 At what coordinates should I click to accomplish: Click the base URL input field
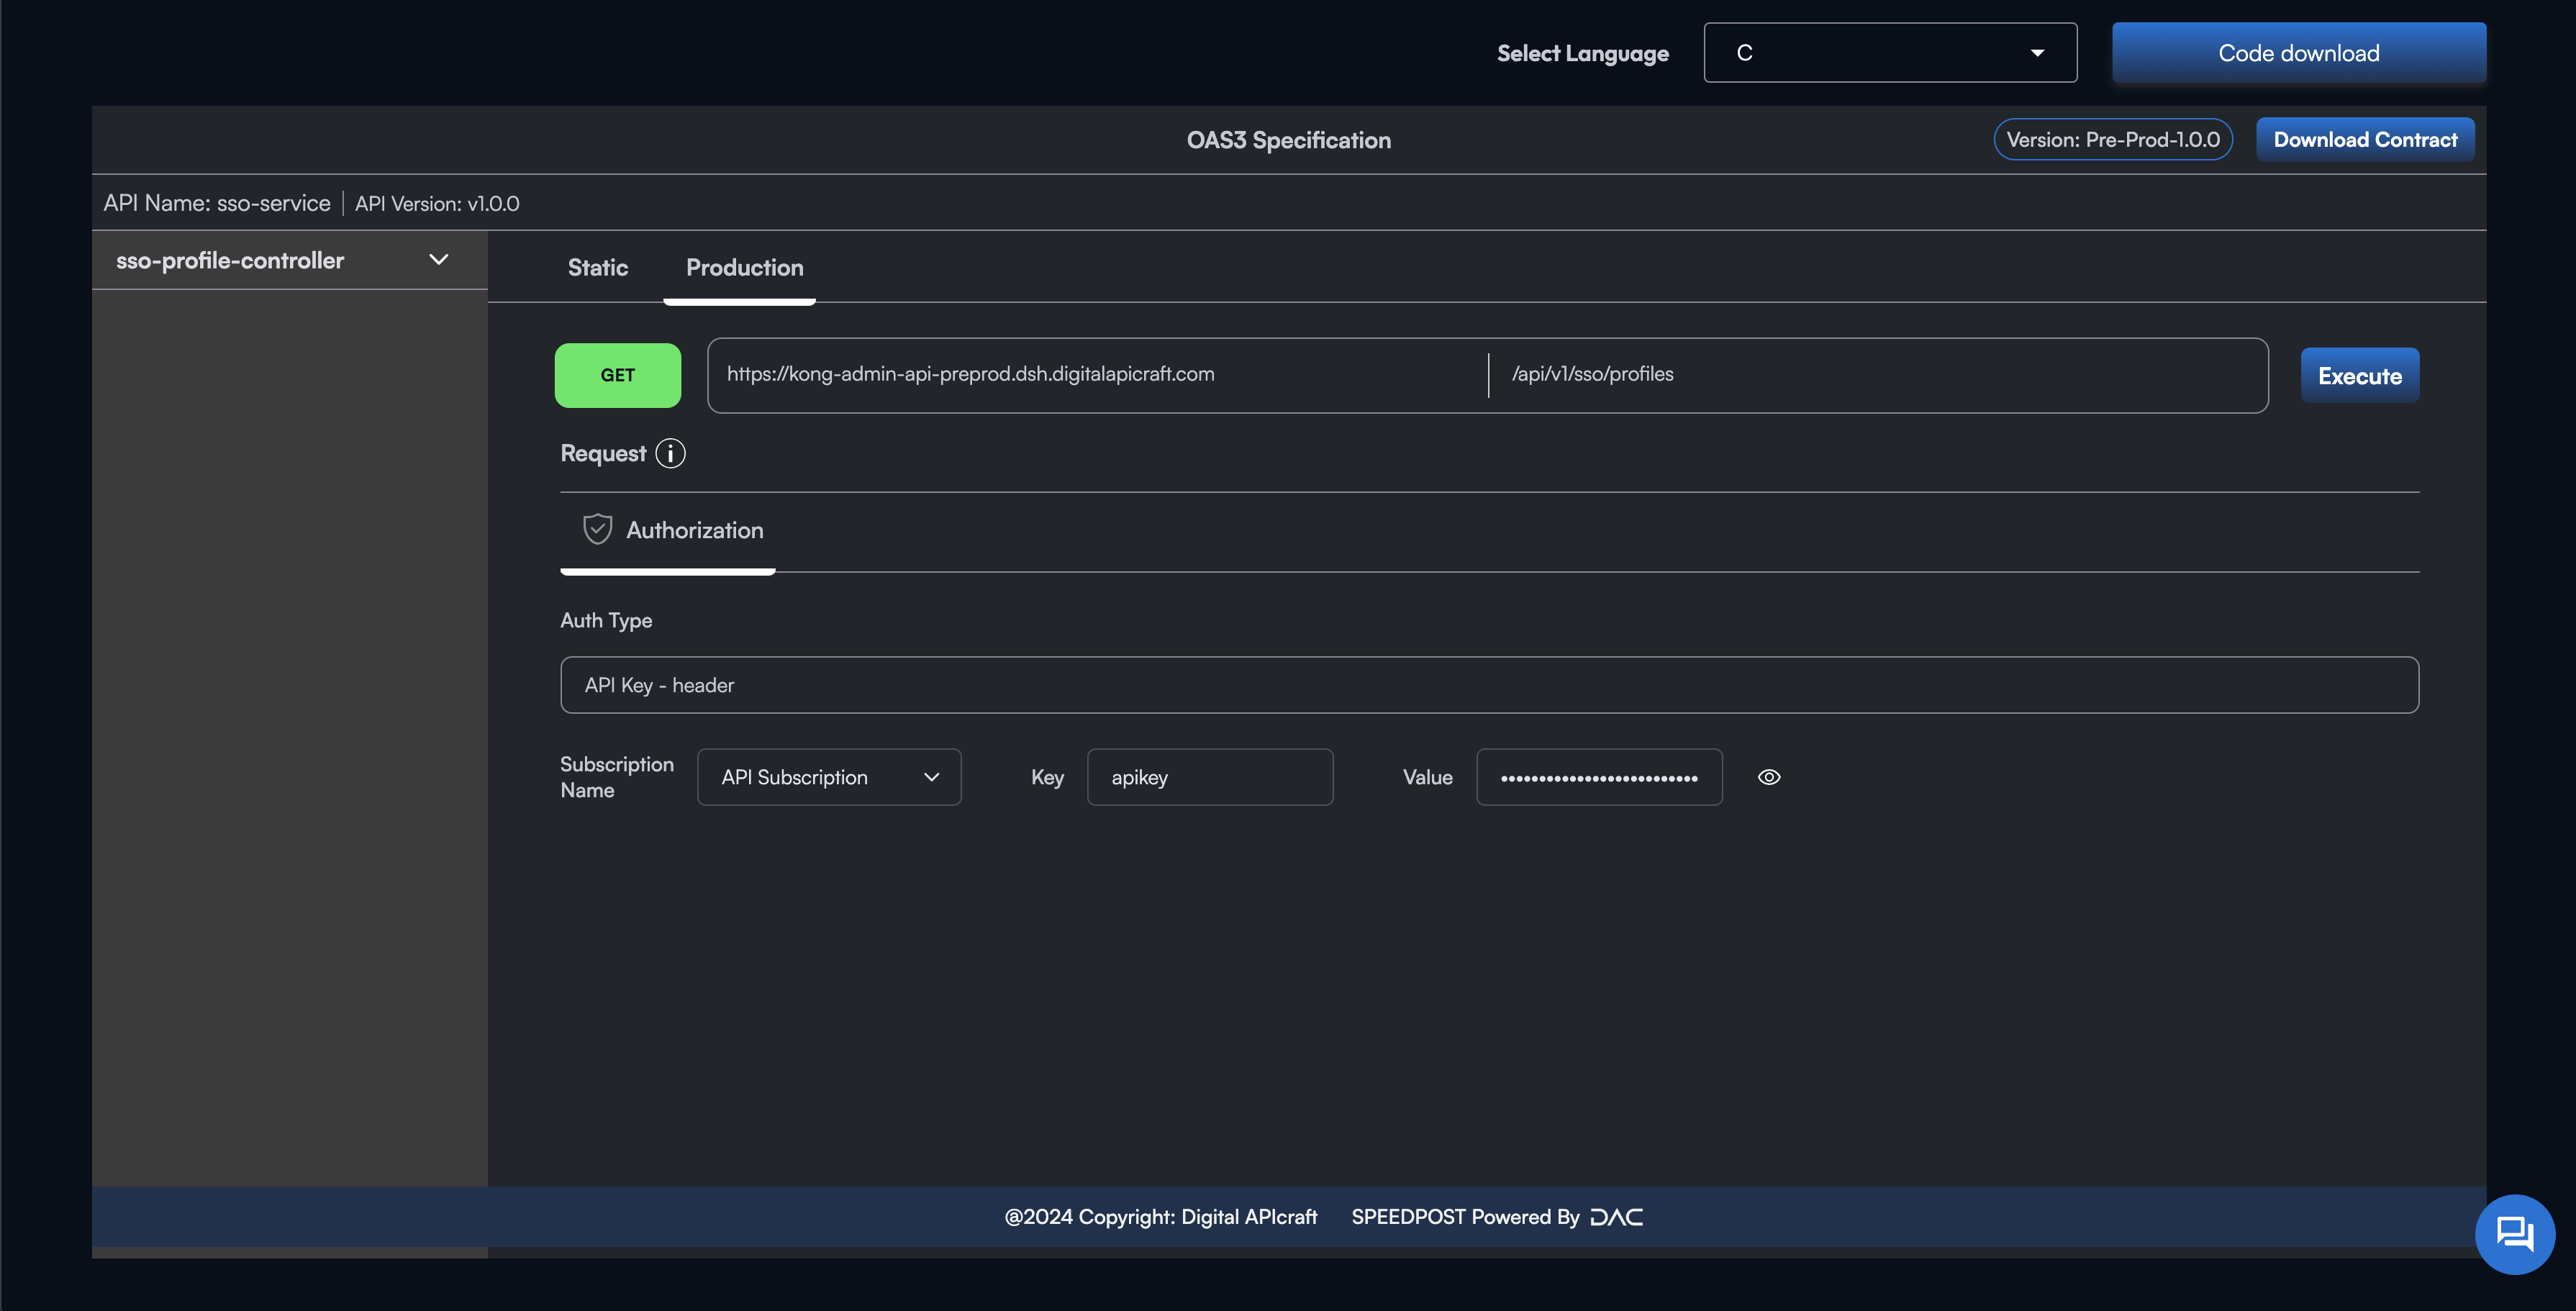(1098, 375)
